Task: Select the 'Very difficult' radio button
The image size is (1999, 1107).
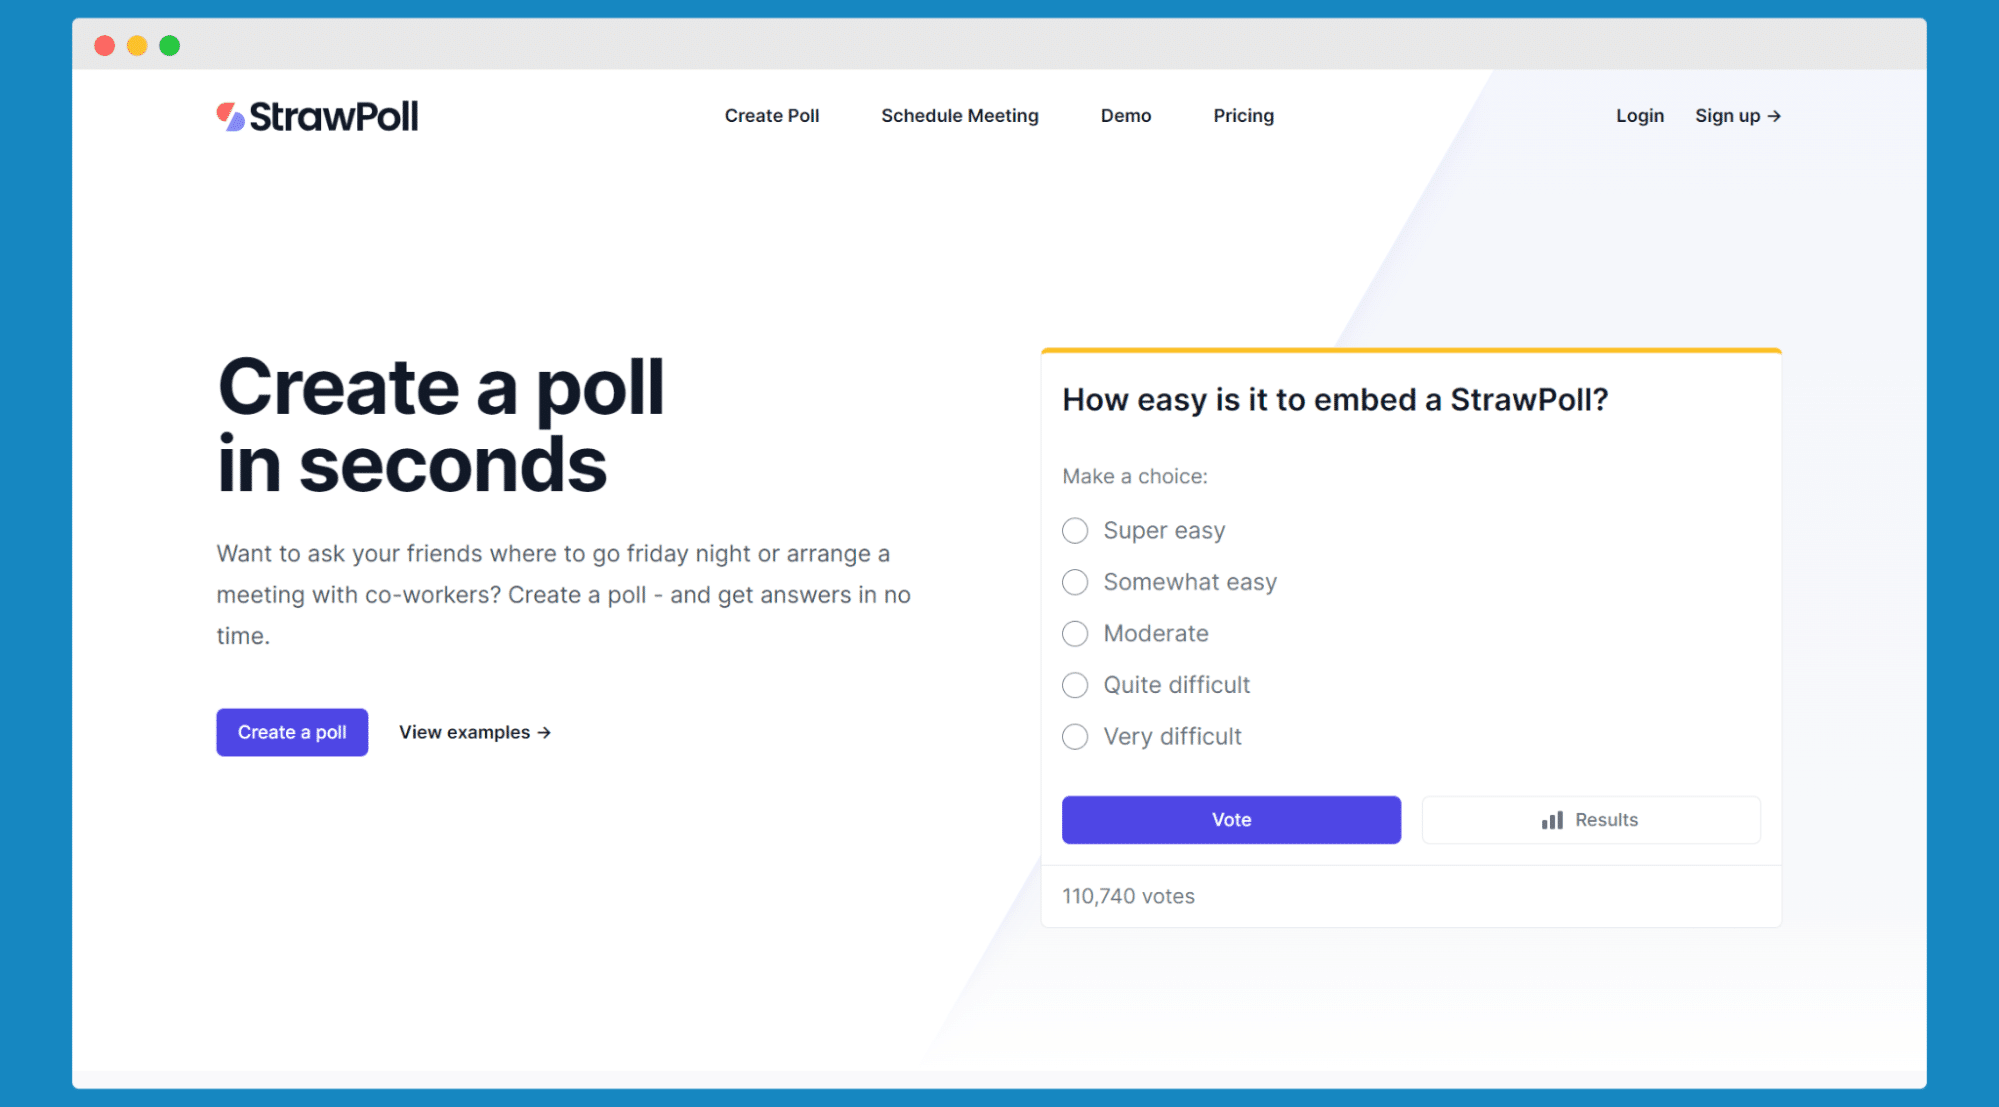Action: (x=1075, y=736)
